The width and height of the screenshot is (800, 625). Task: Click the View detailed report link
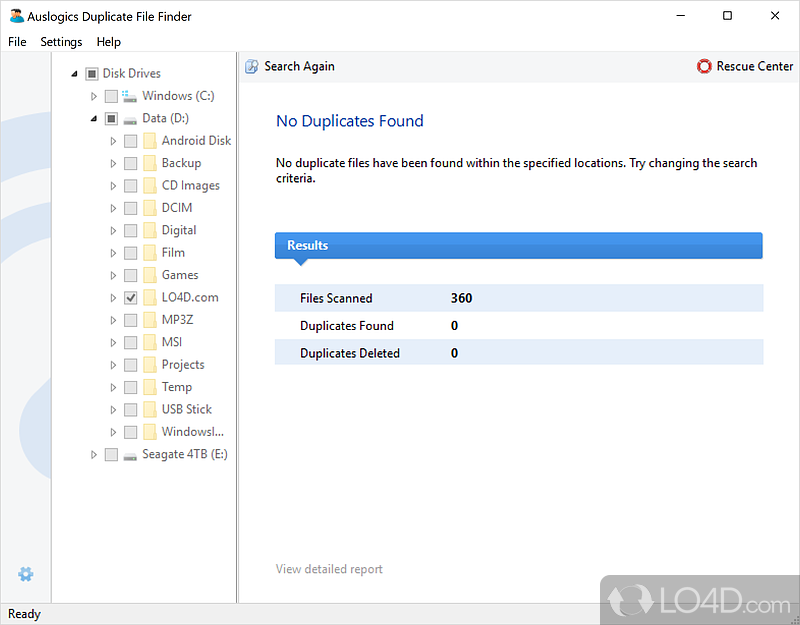pos(329,569)
